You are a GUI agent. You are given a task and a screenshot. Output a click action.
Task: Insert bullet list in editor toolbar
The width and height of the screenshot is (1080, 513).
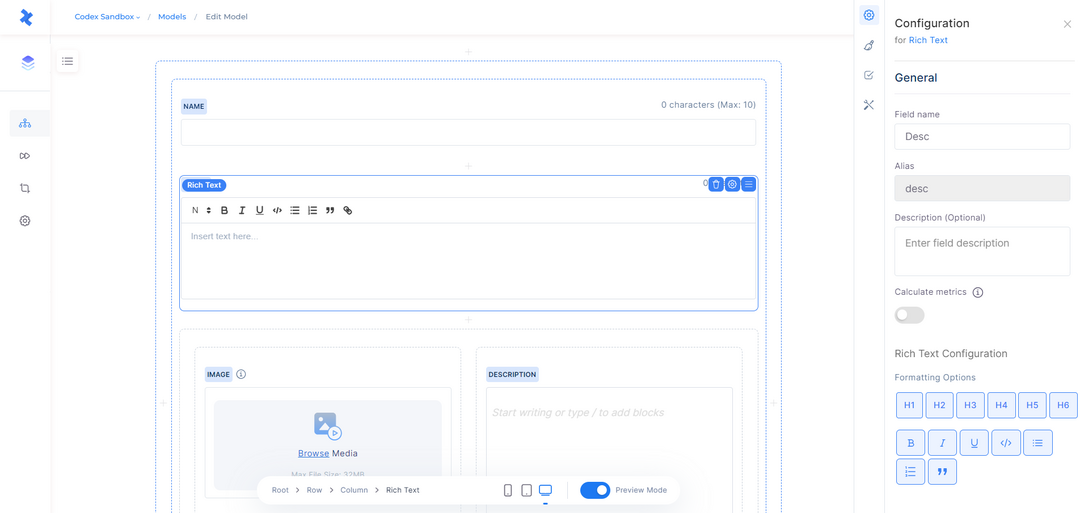[295, 211]
